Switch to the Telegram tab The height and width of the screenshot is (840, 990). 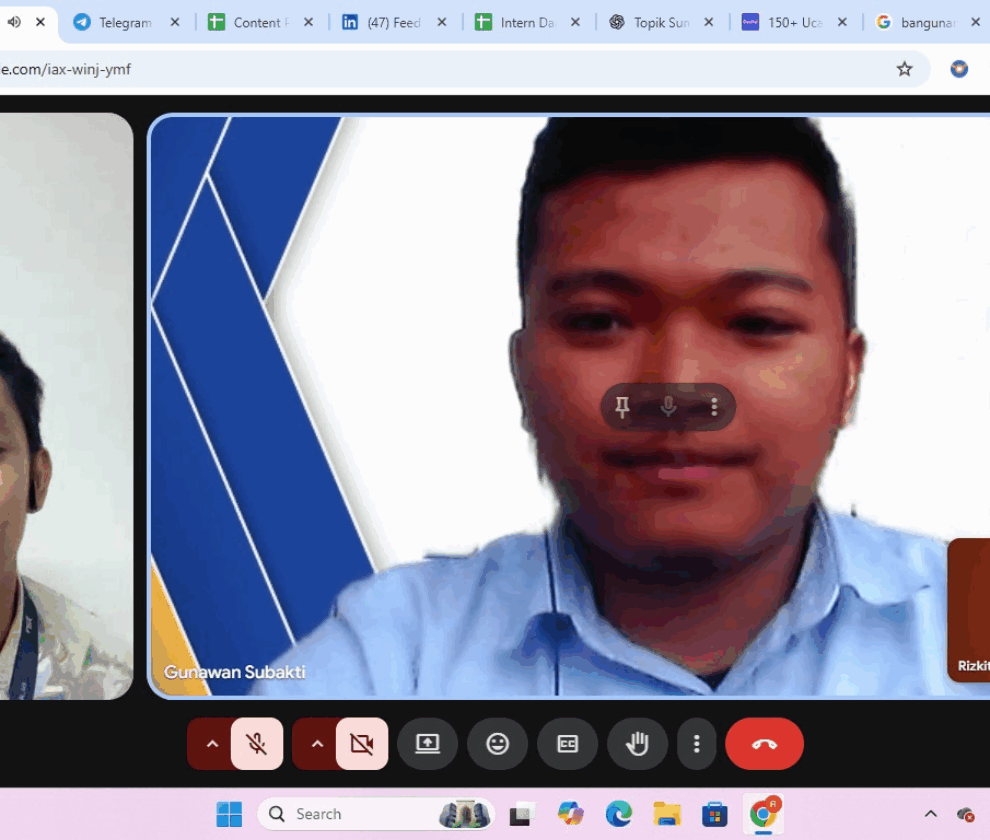125,22
